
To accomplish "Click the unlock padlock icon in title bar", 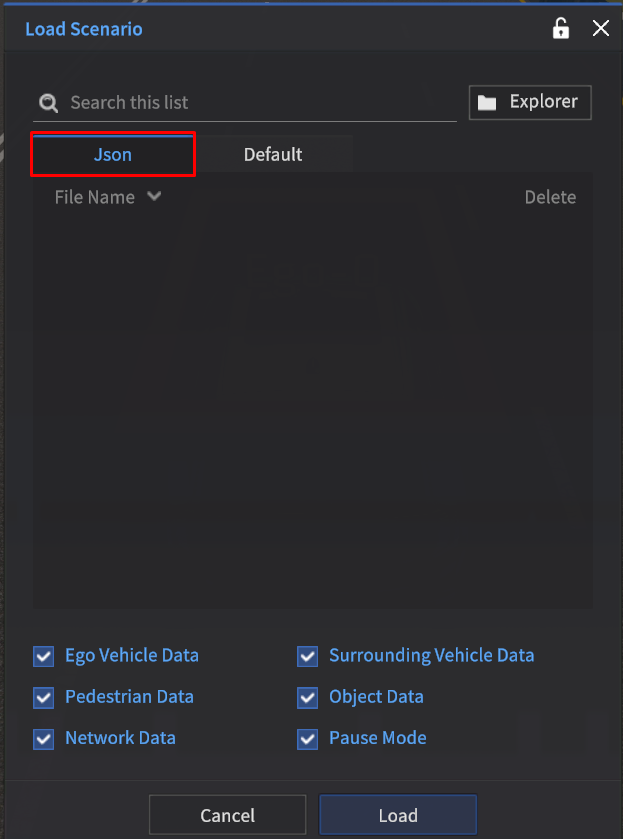I will point(561,29).
